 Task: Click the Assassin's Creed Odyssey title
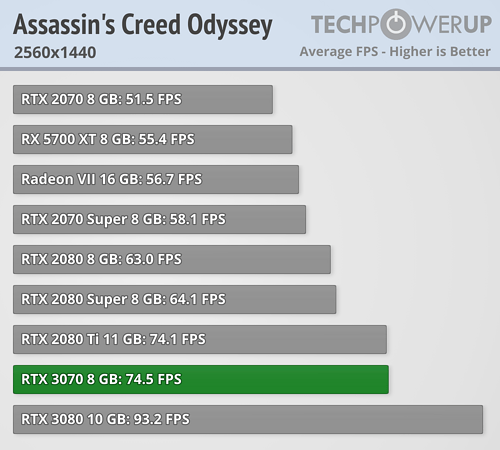coord(143,26)
